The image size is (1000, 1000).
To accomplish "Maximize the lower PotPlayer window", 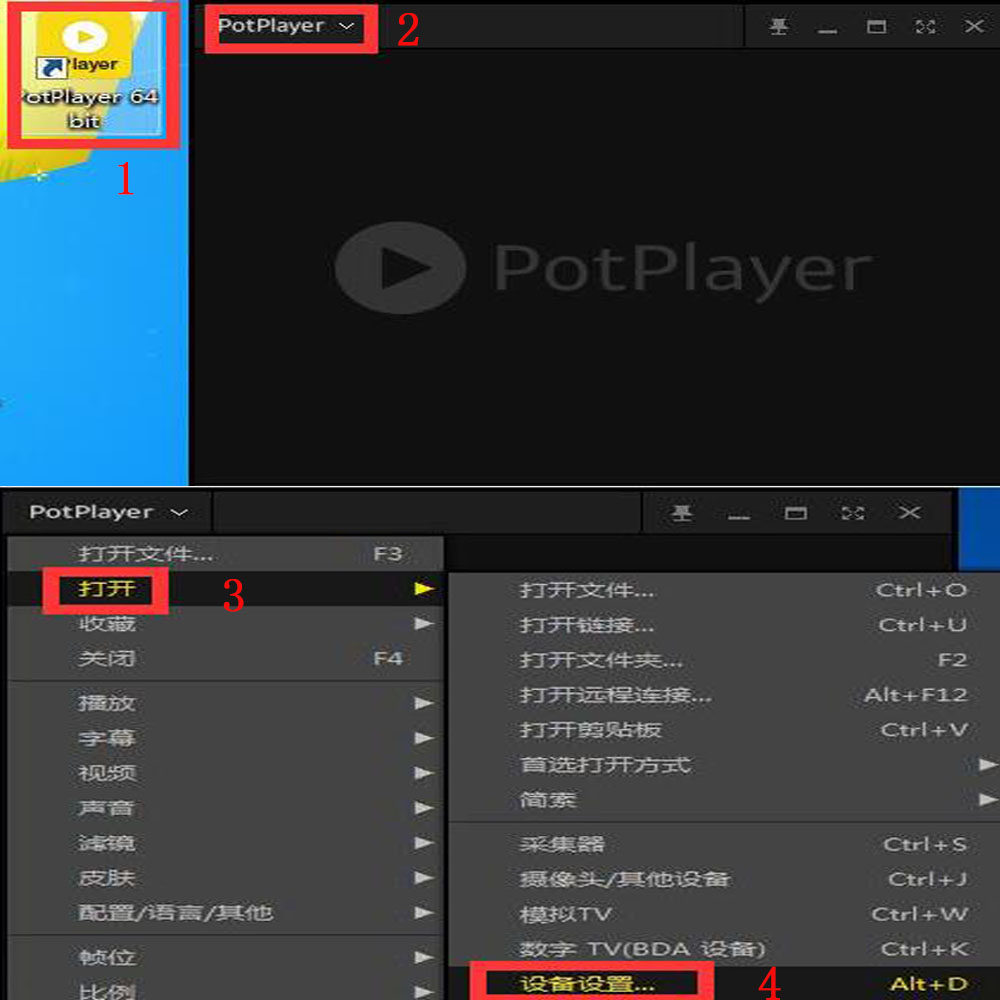I will point(795,513).
